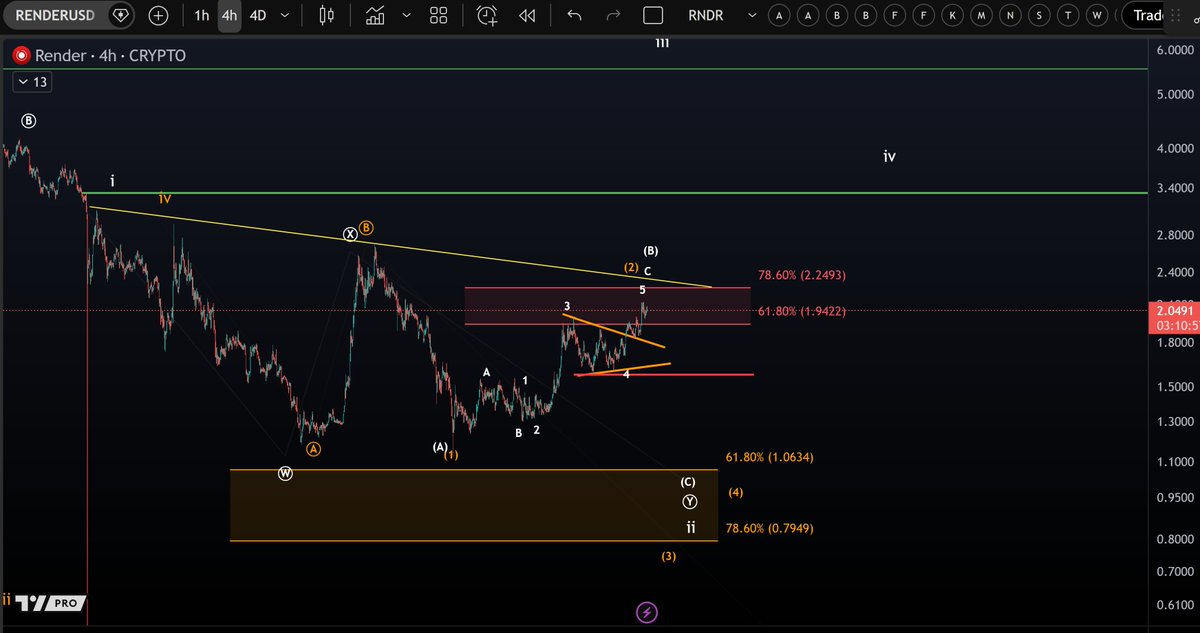Viewport: 1200px width, 633px height.
Task: Select the circled W wave label on the chart
Action: tap(285, 473)
